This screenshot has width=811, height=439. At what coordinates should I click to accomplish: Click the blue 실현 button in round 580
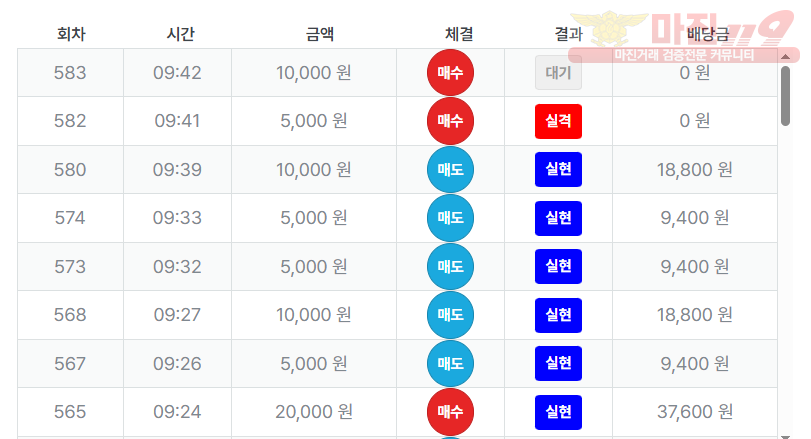558,170
